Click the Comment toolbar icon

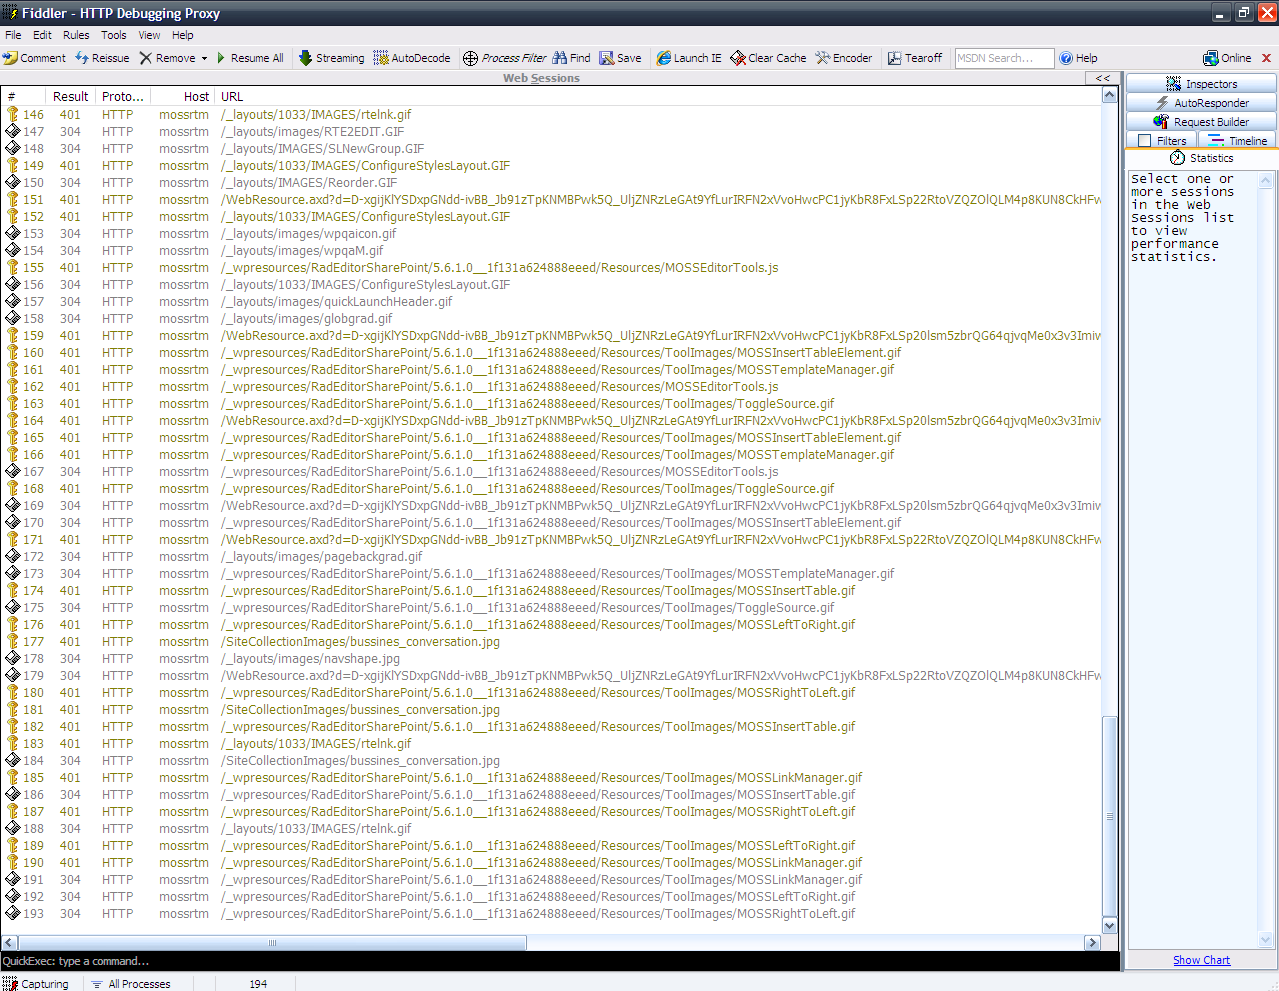tap(11, 58)
